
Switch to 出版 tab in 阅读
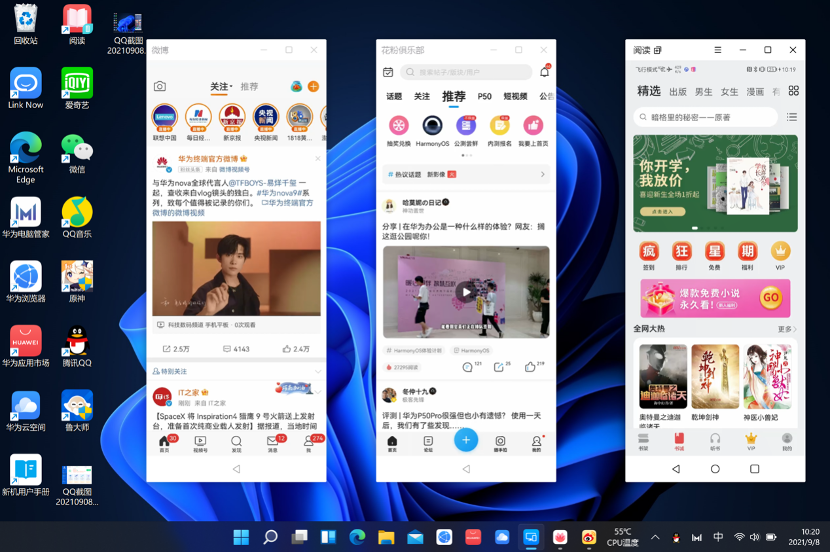678,92
